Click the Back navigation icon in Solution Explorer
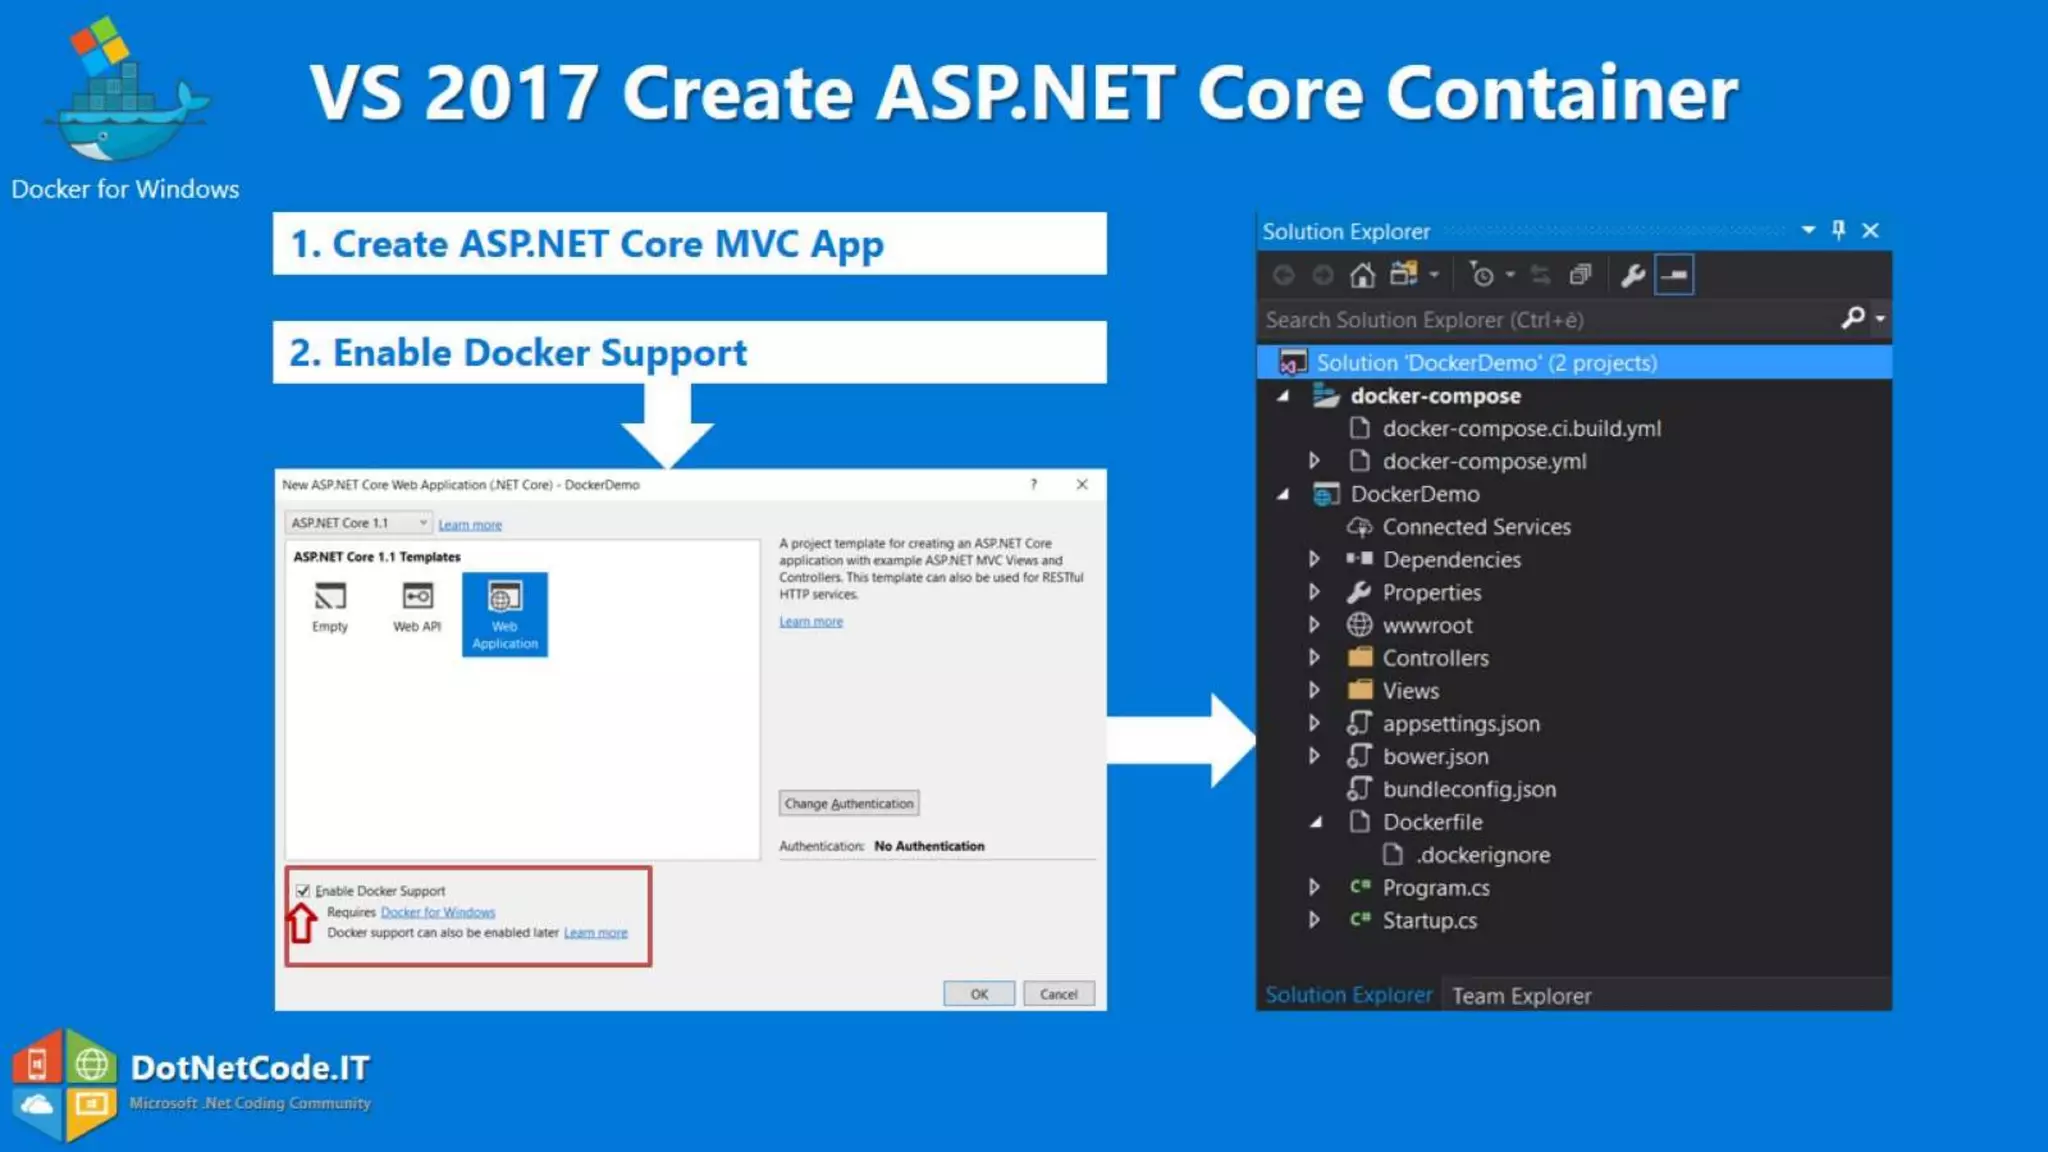Viewport: 2048px width, 1152px height. [1284, 275]
